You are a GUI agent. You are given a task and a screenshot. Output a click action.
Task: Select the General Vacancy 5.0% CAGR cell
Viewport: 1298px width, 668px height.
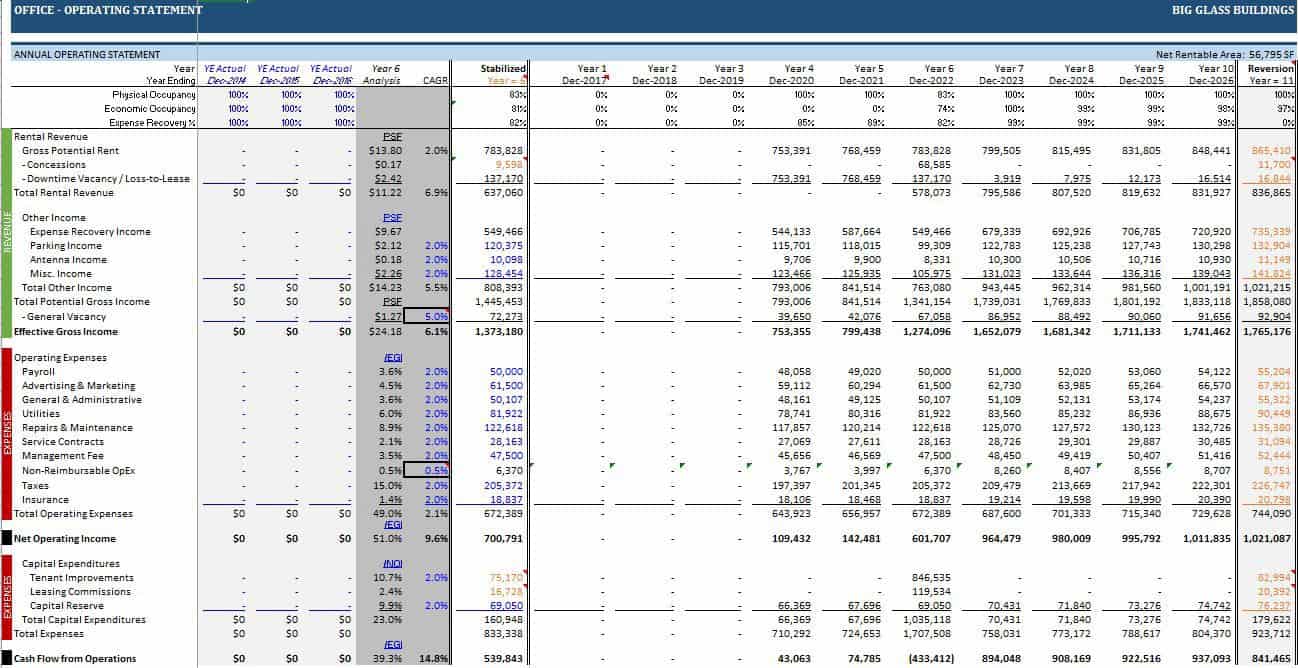(x=434, y=317)
